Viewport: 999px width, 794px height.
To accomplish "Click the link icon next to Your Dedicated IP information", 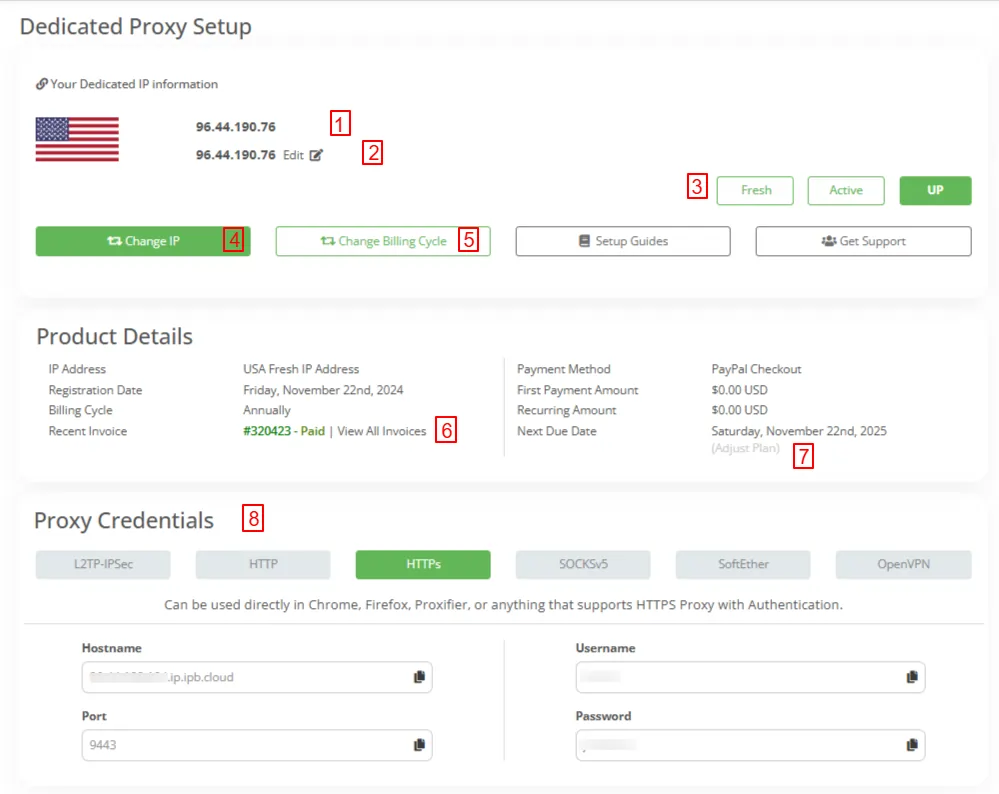I will tap(41, 83).
